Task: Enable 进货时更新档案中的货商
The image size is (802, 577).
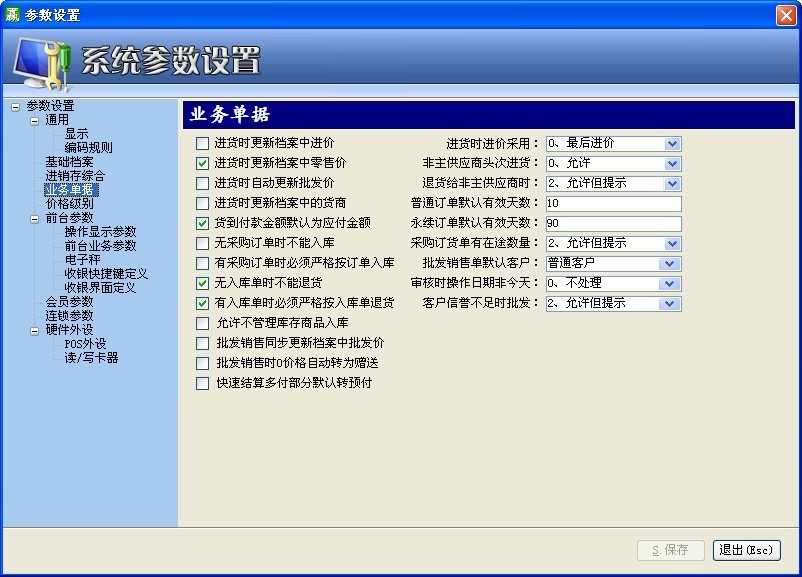Action: (203, 203)
